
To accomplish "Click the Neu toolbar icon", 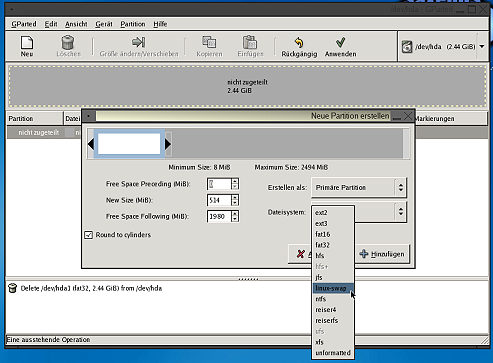I will 27,43.
